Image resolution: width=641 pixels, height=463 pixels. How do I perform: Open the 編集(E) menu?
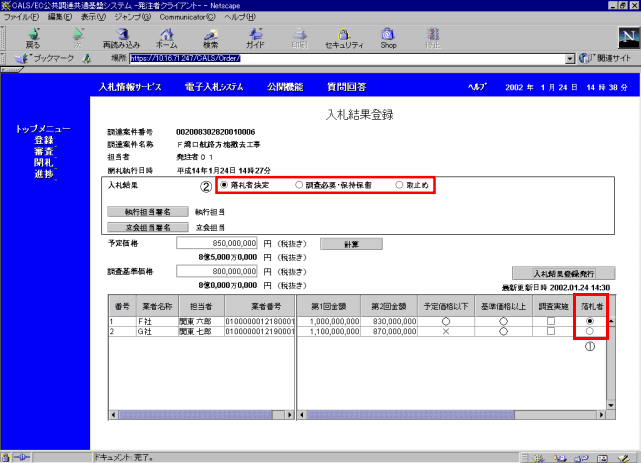[x=60, y=17]
